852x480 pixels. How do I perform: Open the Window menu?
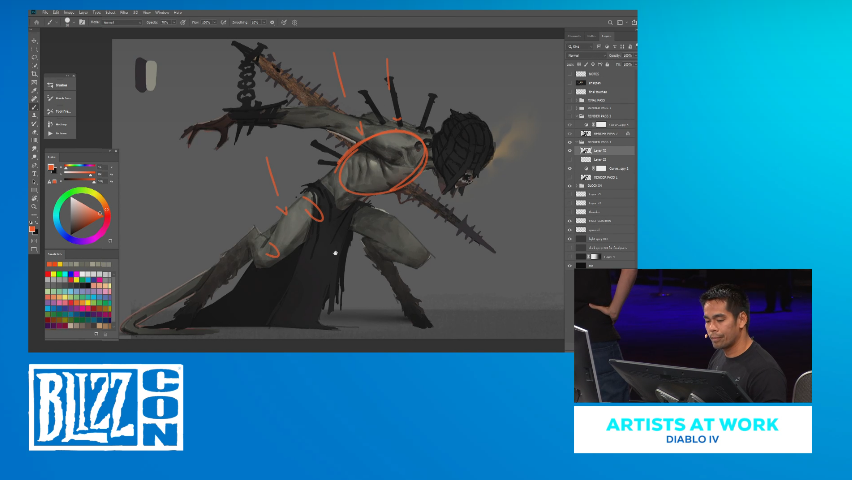[x=162, y=12]
